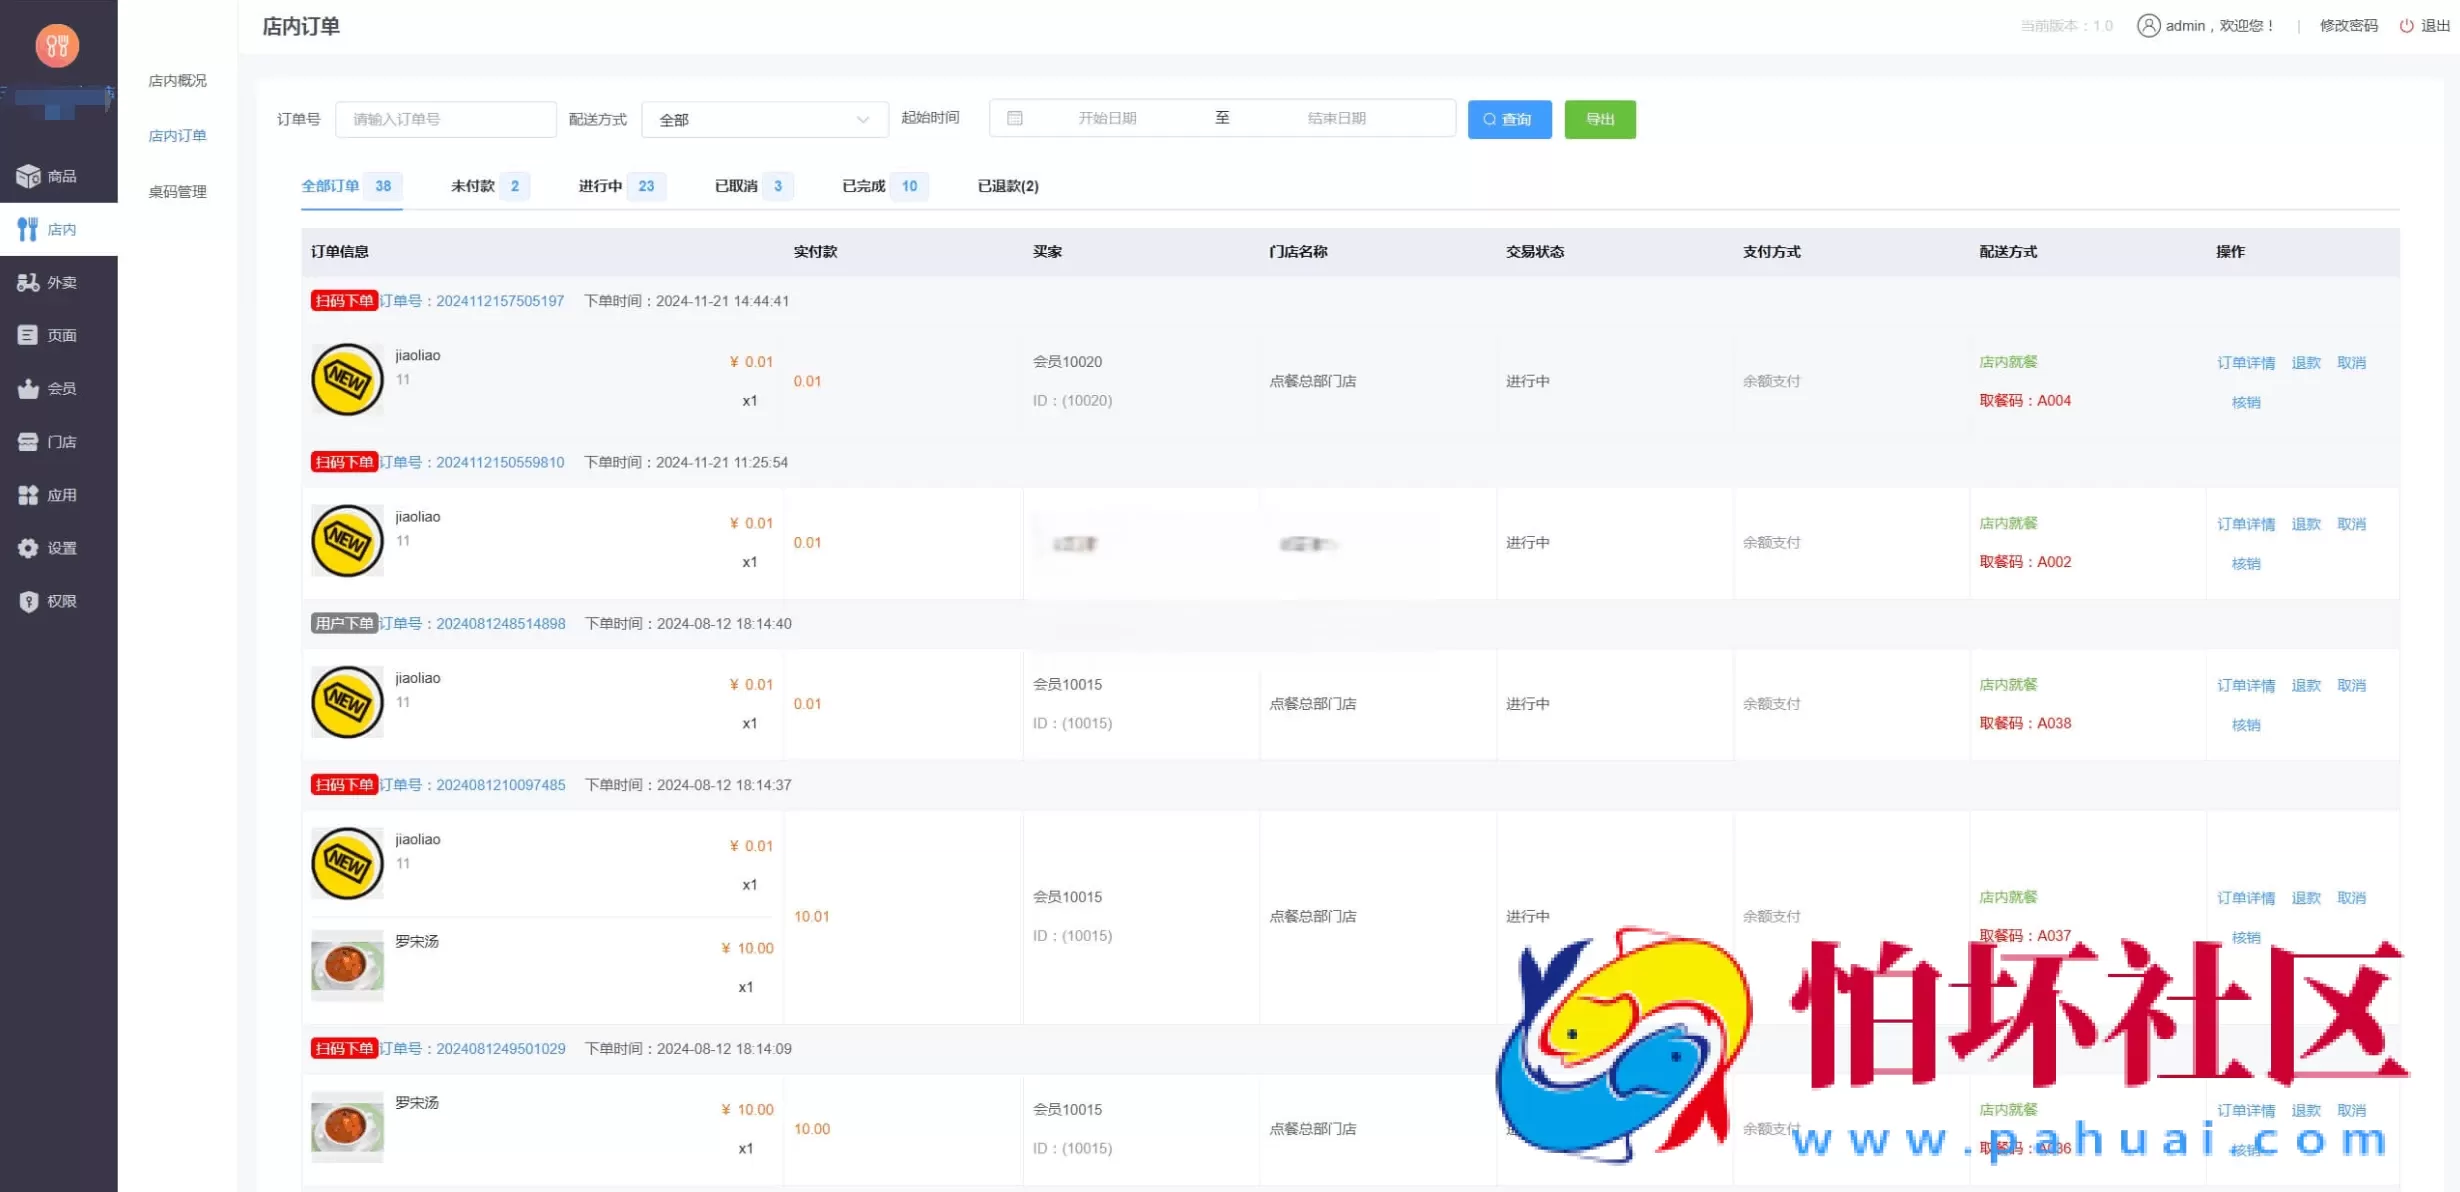The height and width of the screenshot is (1192, 2460).
Task: Open the start date picker calendar
Action: [x=1015, y=117]
